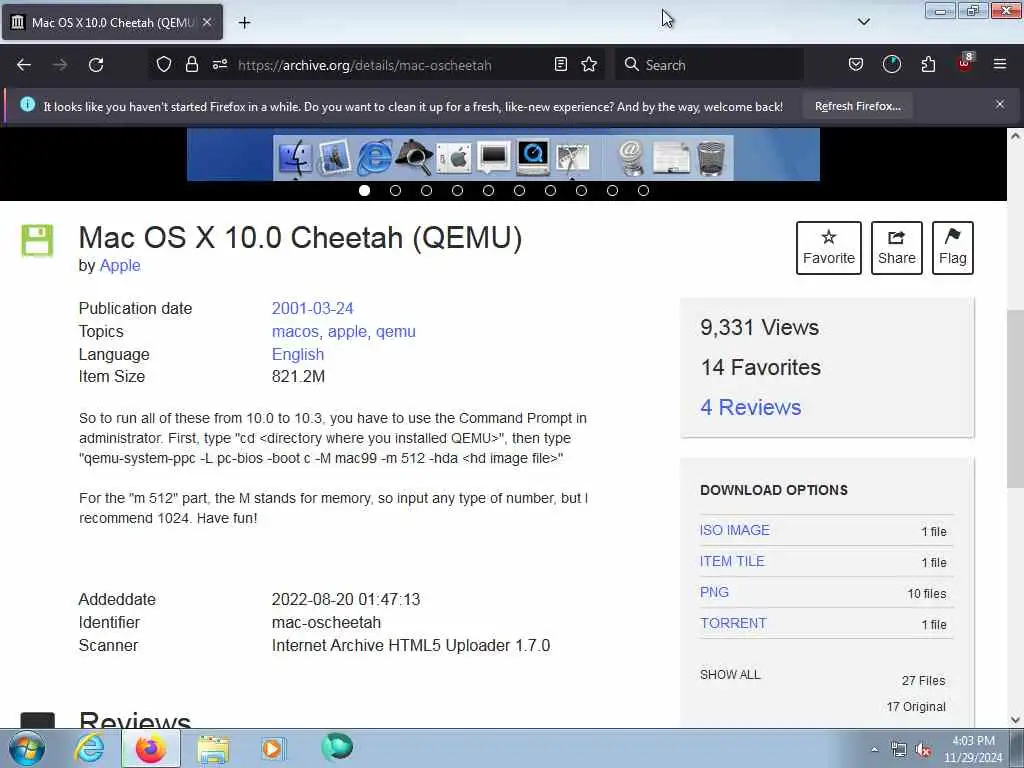Viewport: 1024px width, 768px height.
Task: Close the Mac OS X 10.0 Cheetah tab
Action: tap(207, 22)
